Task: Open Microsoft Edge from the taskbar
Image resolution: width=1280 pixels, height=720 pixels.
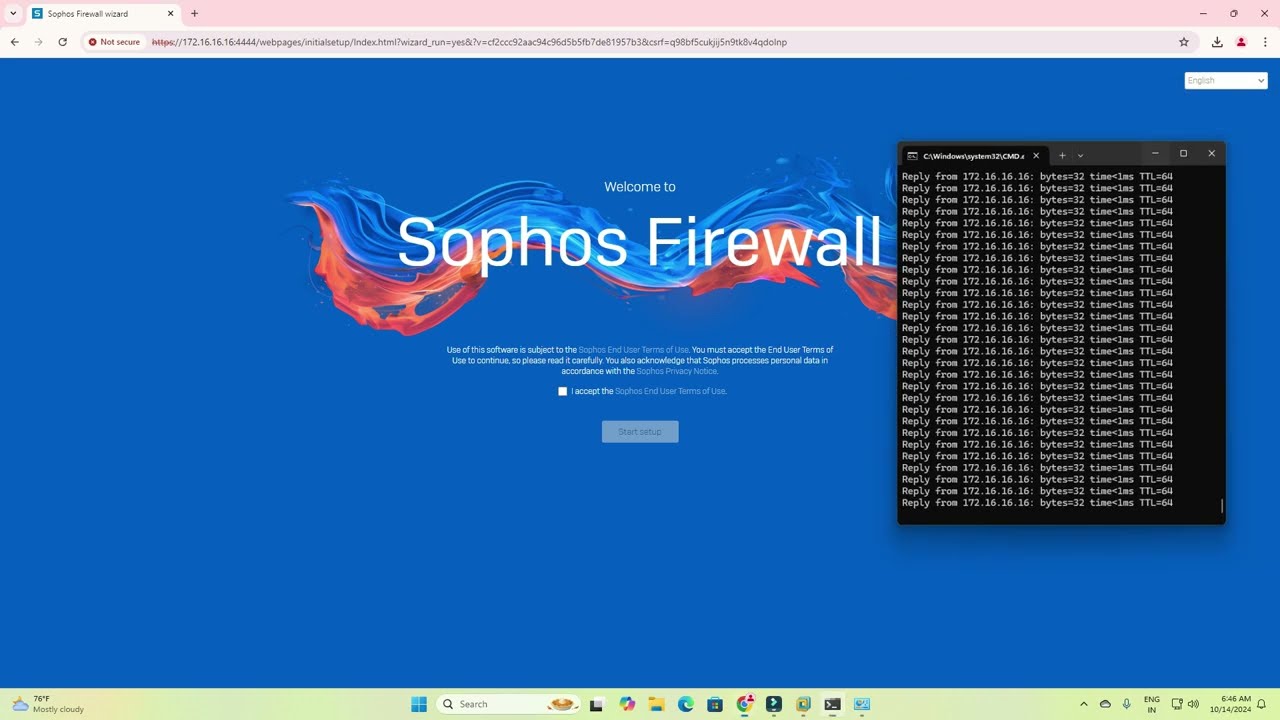Action: coord(686,704)
